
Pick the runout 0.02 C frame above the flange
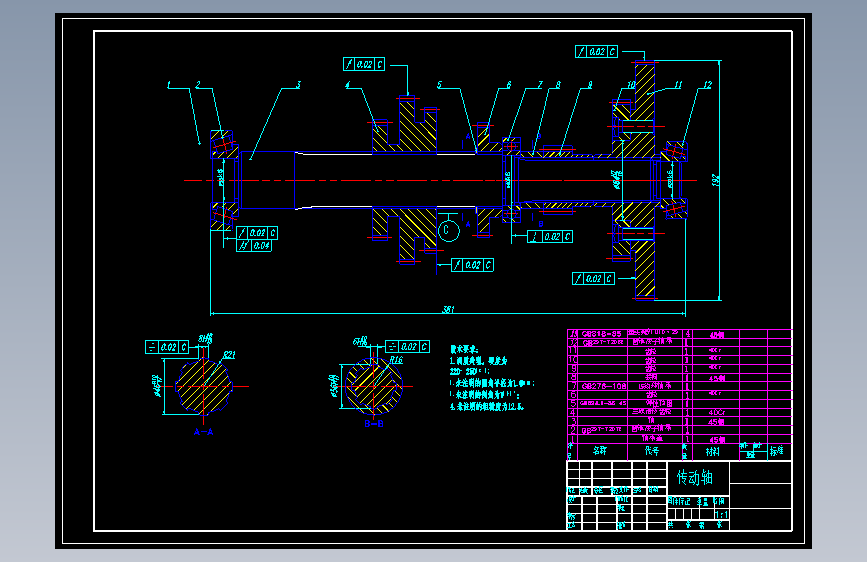pos(596,52)
